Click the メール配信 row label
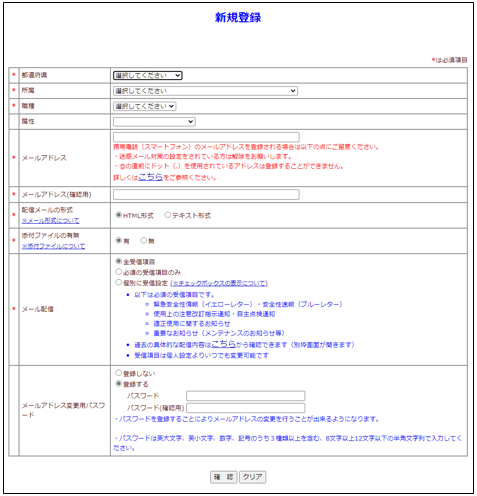 tap(38, 309)
